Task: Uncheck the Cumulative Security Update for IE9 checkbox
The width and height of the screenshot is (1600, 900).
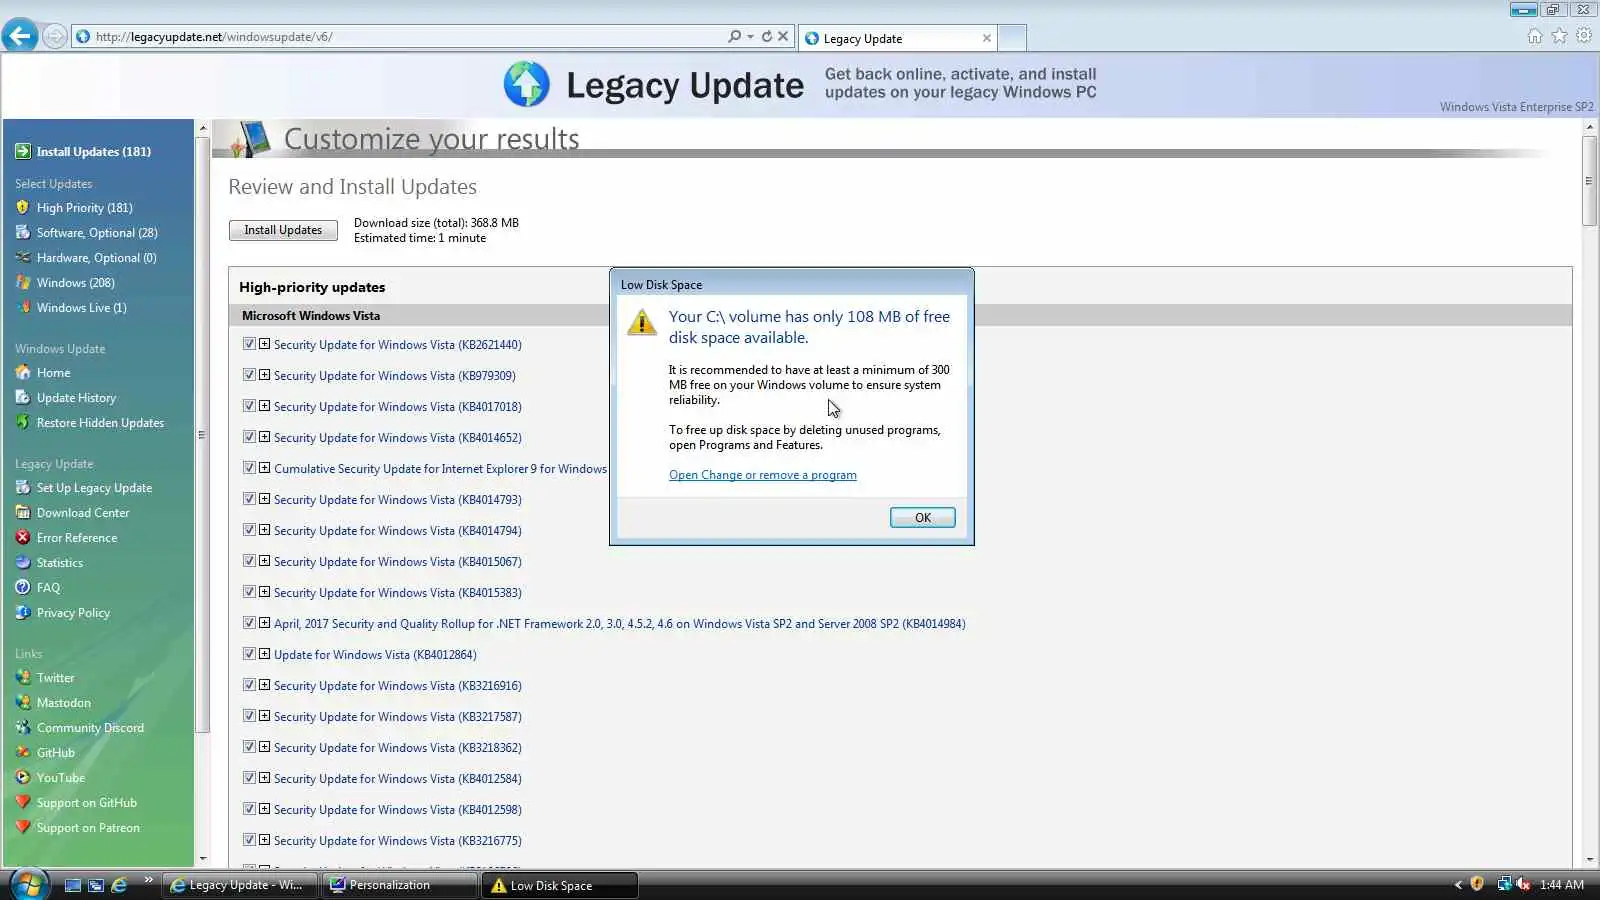Action: tap(249, 468)
